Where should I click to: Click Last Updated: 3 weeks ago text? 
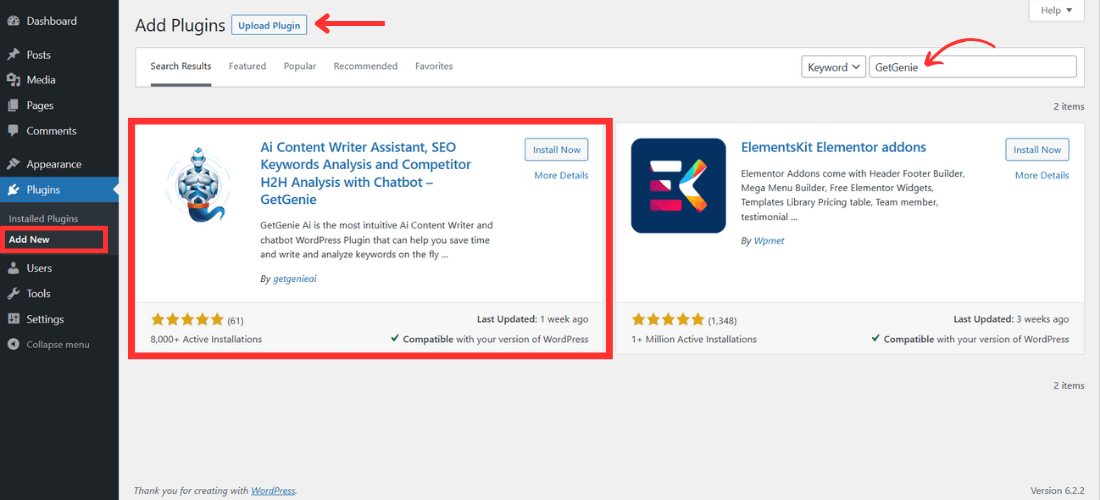pyautogui.click(x=1012, y=319)
